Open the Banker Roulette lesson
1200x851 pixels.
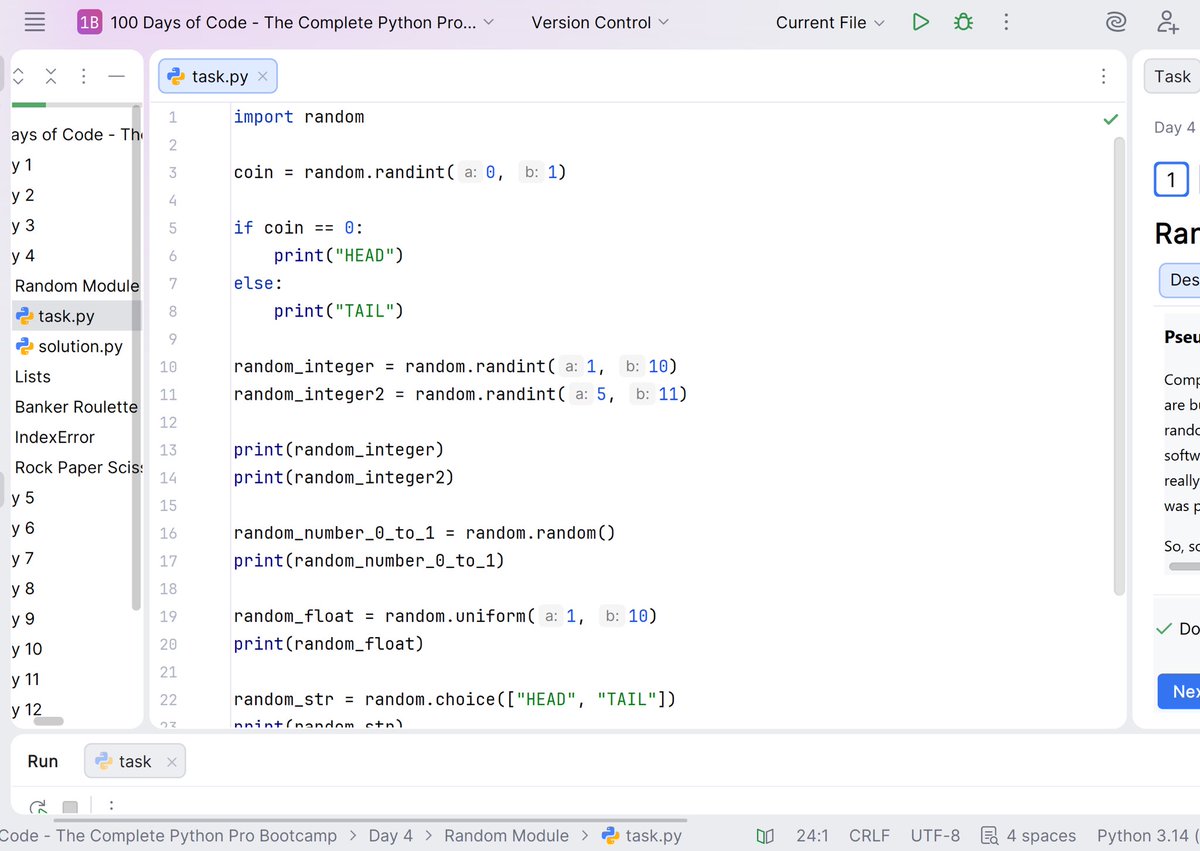click(x=76, y=407)
